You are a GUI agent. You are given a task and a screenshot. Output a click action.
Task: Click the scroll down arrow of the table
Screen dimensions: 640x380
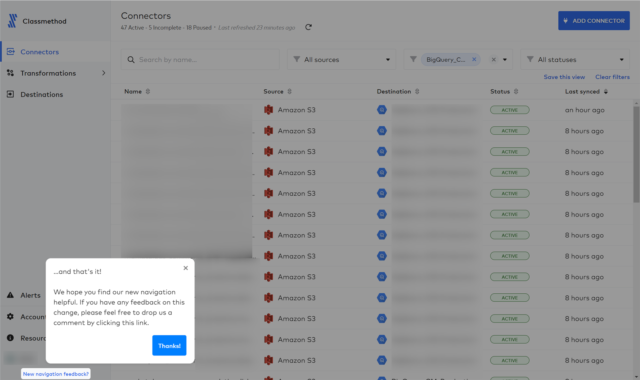coord(636,377)
